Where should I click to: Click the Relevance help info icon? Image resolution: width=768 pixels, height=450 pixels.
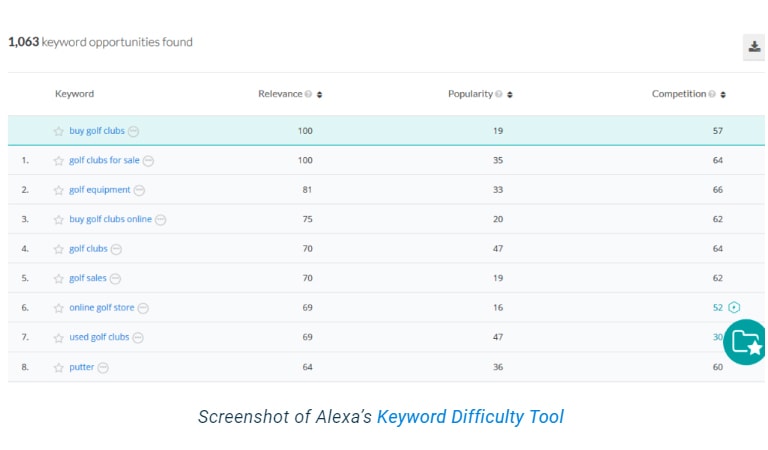click(x=308, y=94)
